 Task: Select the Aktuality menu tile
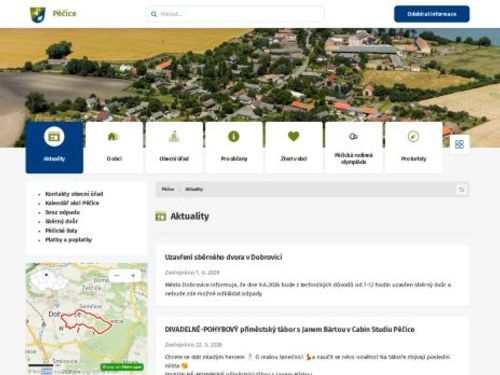point(54,147)
